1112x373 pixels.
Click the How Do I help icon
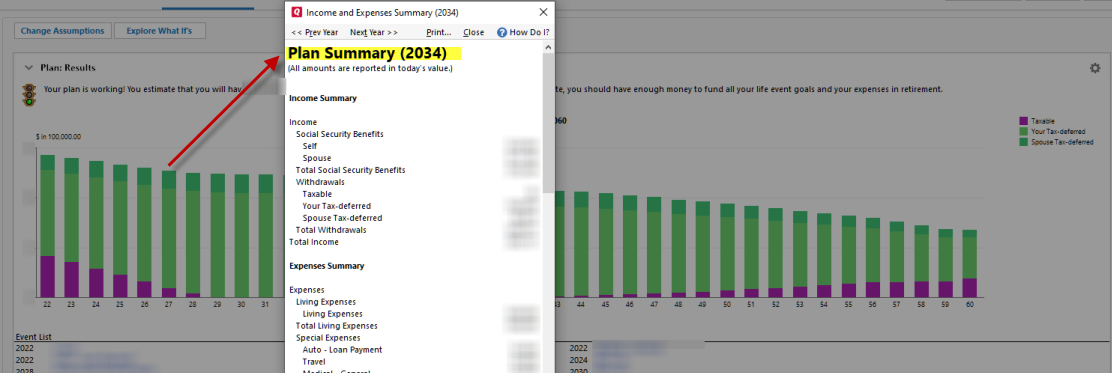pos(502,33)
